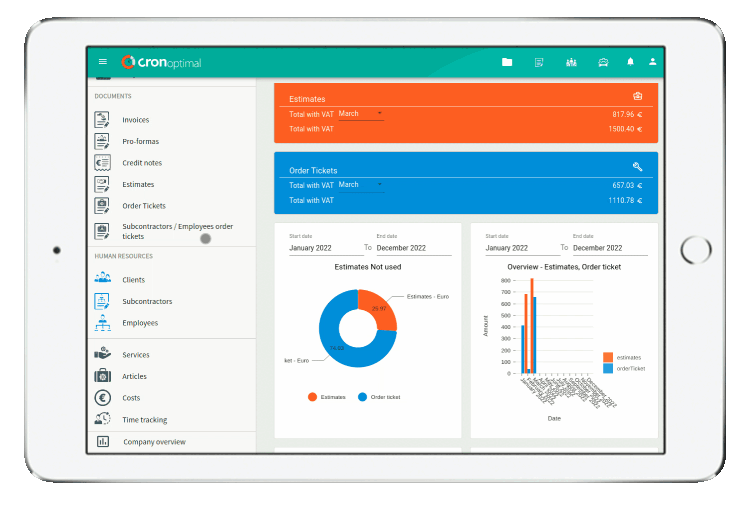Image resolution: width=756 pixels, height=521 pixels.
Task: Go to Company overview
Action: click(x=154, y=442)
